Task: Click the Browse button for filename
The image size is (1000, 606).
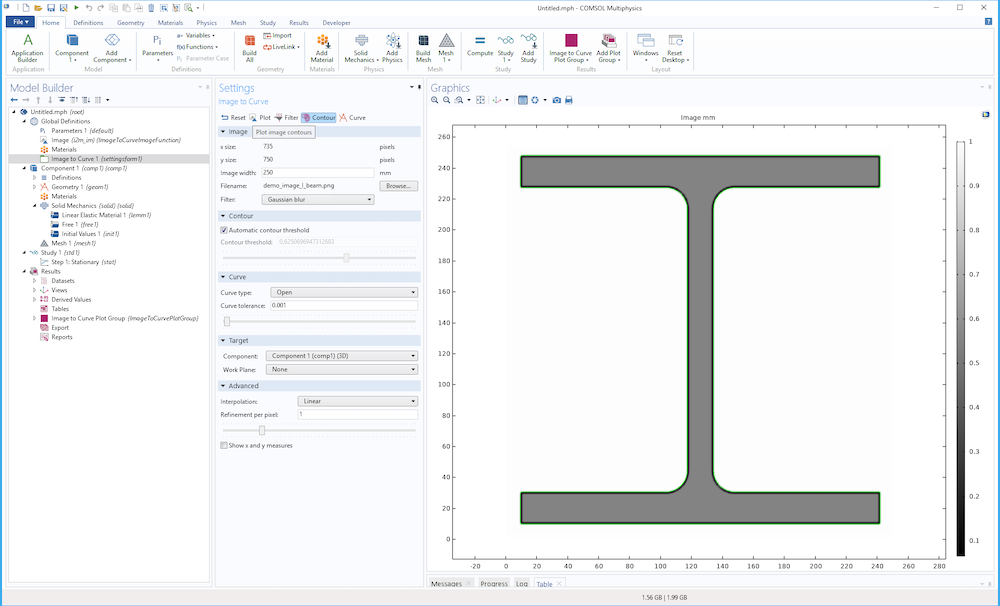Action: coord(400,186)
